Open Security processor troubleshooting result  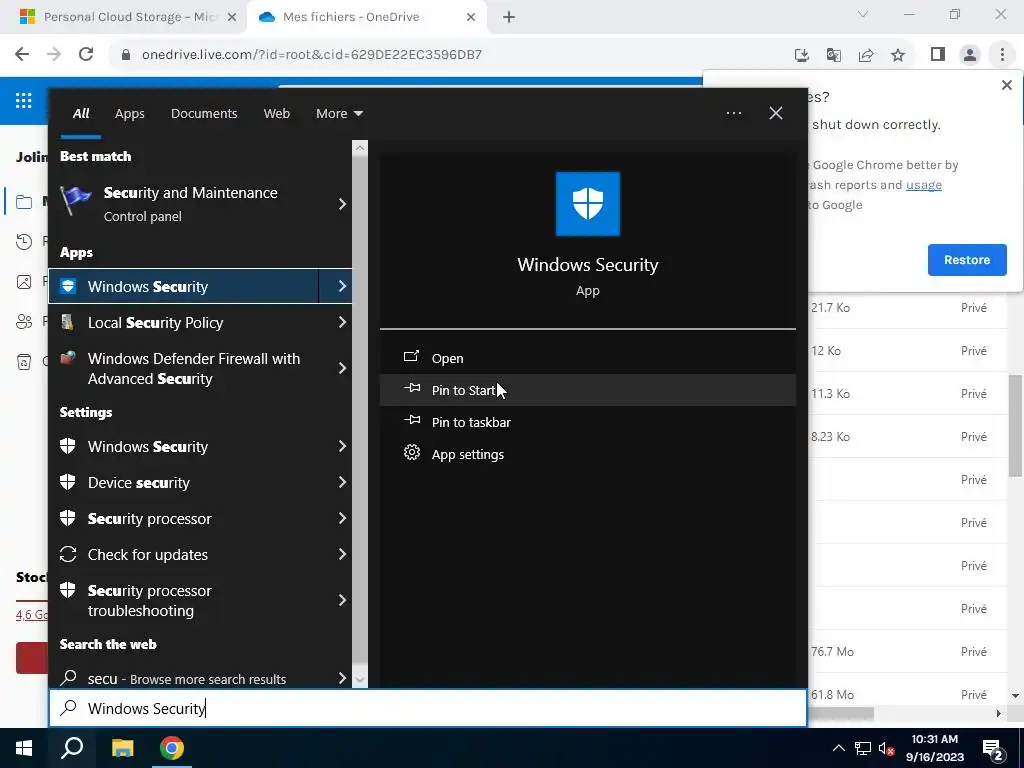coord(200,600)
